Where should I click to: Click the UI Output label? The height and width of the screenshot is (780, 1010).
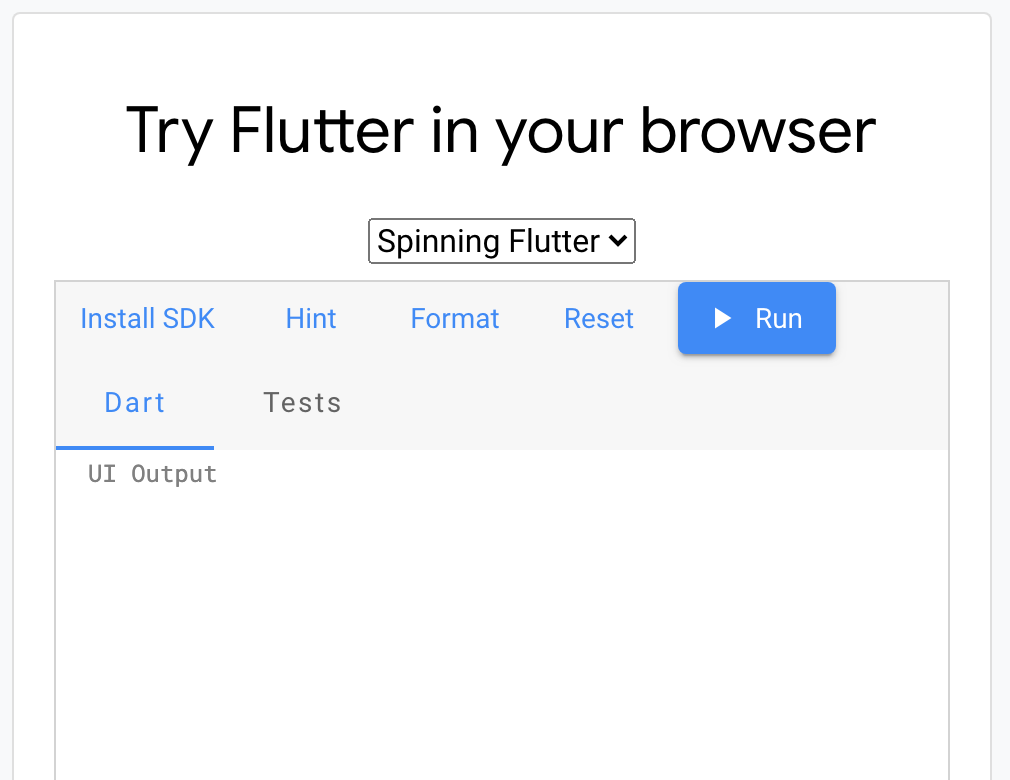click(151, 473)
